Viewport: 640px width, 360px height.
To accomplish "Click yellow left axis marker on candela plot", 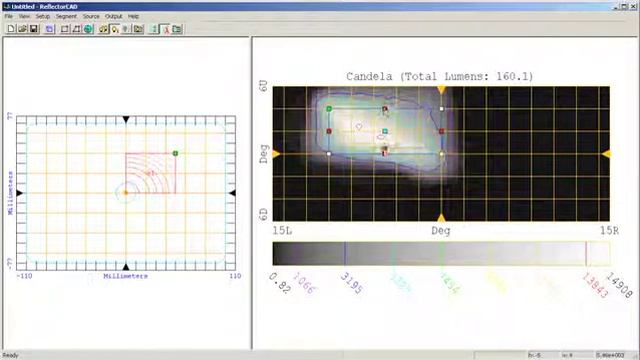I will (277, 154).
